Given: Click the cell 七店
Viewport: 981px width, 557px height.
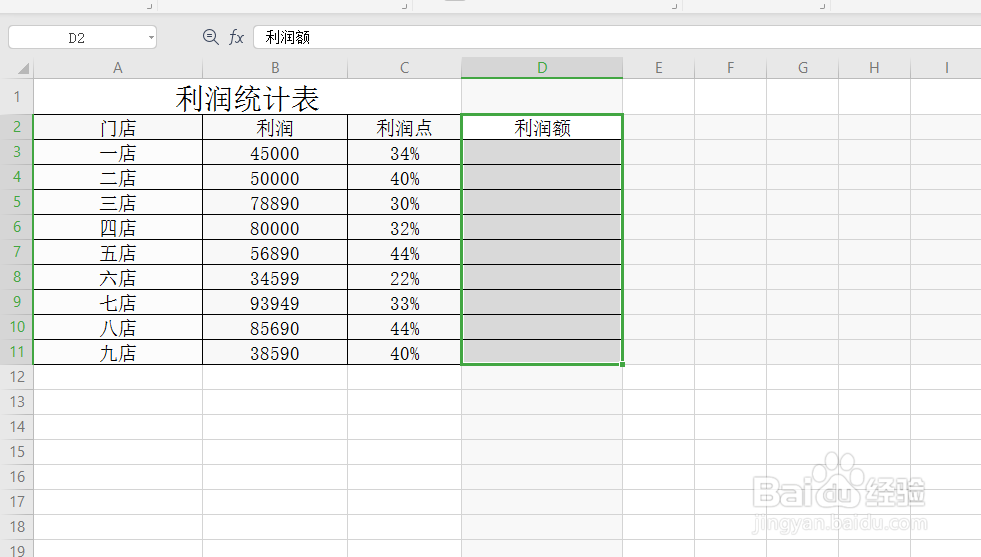Looking at the screenshot, I should point(118,303).
